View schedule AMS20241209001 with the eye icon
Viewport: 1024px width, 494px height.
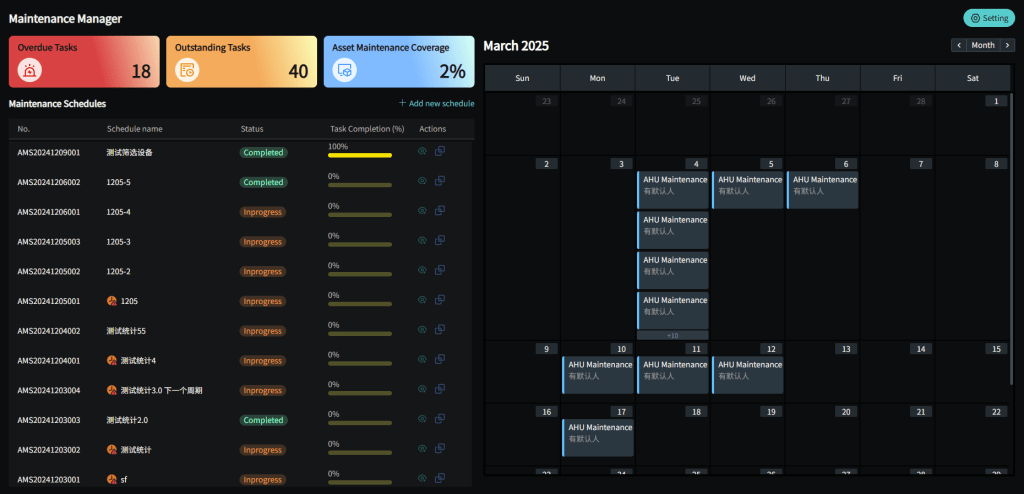coord(422,152)
